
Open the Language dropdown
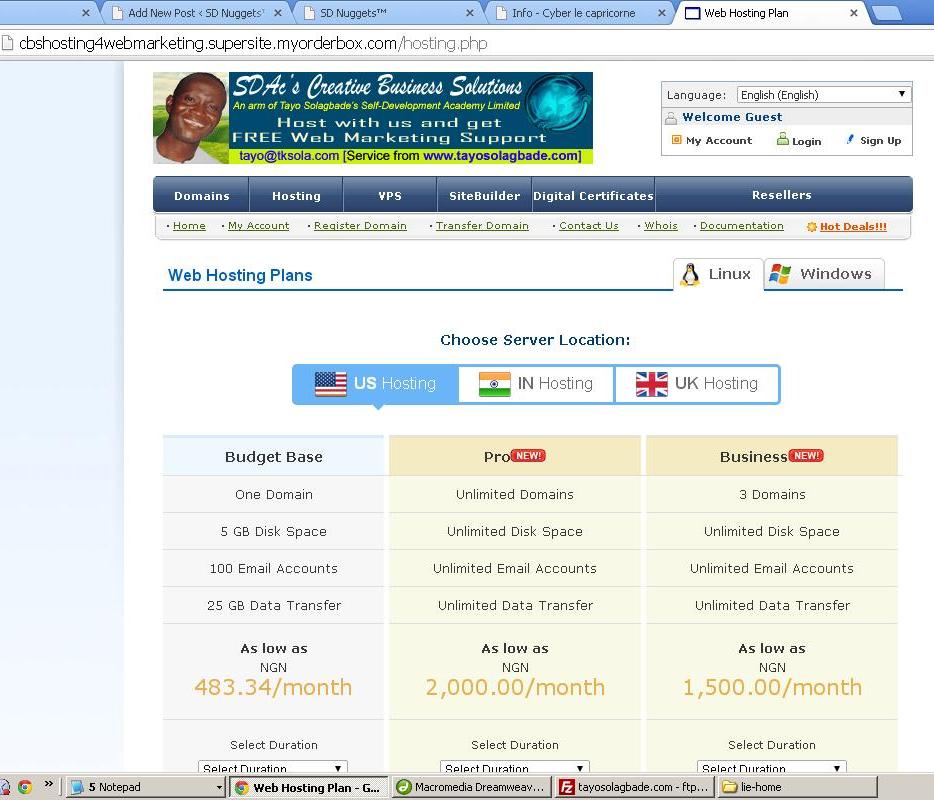click(x=823, y=95)
